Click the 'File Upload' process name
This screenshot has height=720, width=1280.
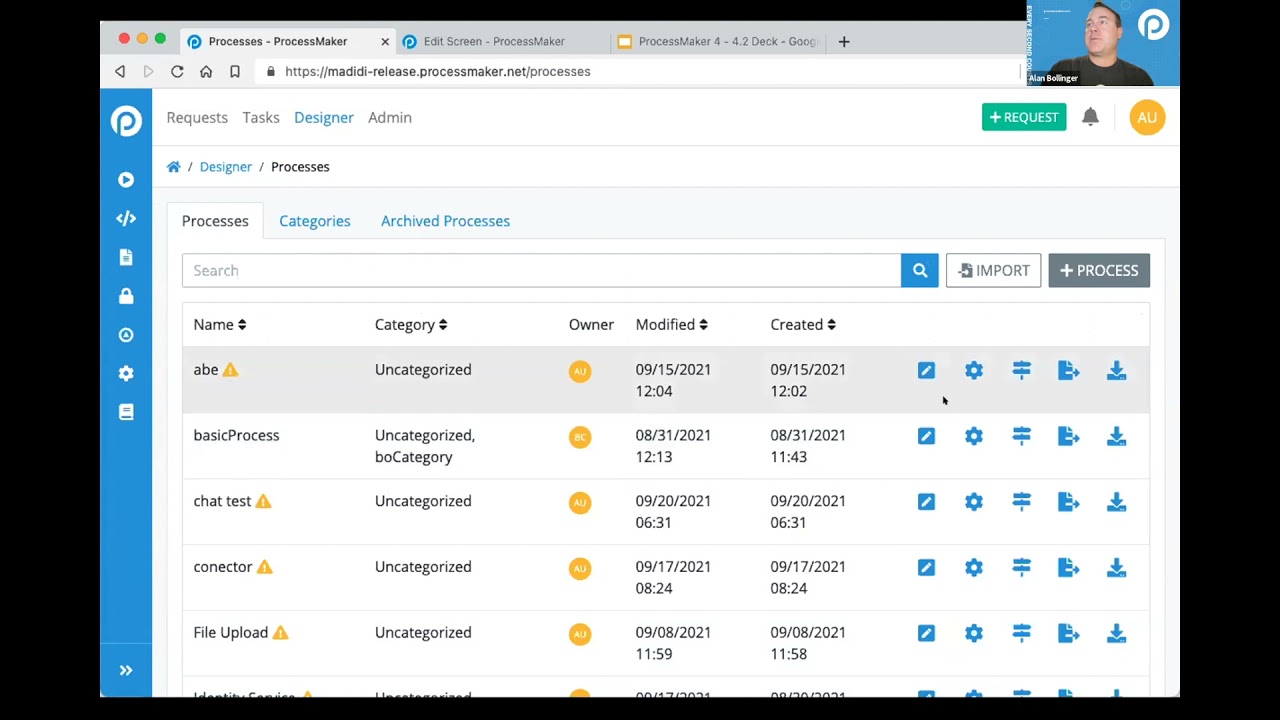231,633
